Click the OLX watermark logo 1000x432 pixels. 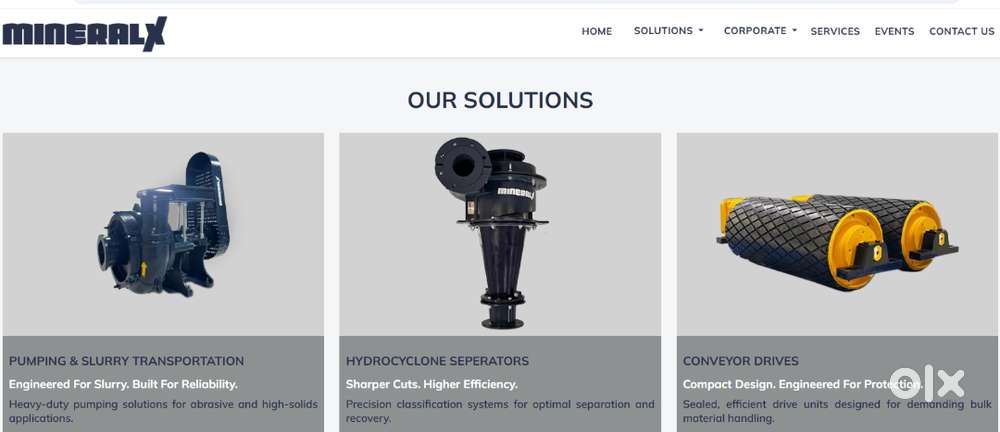click(927, 383)
